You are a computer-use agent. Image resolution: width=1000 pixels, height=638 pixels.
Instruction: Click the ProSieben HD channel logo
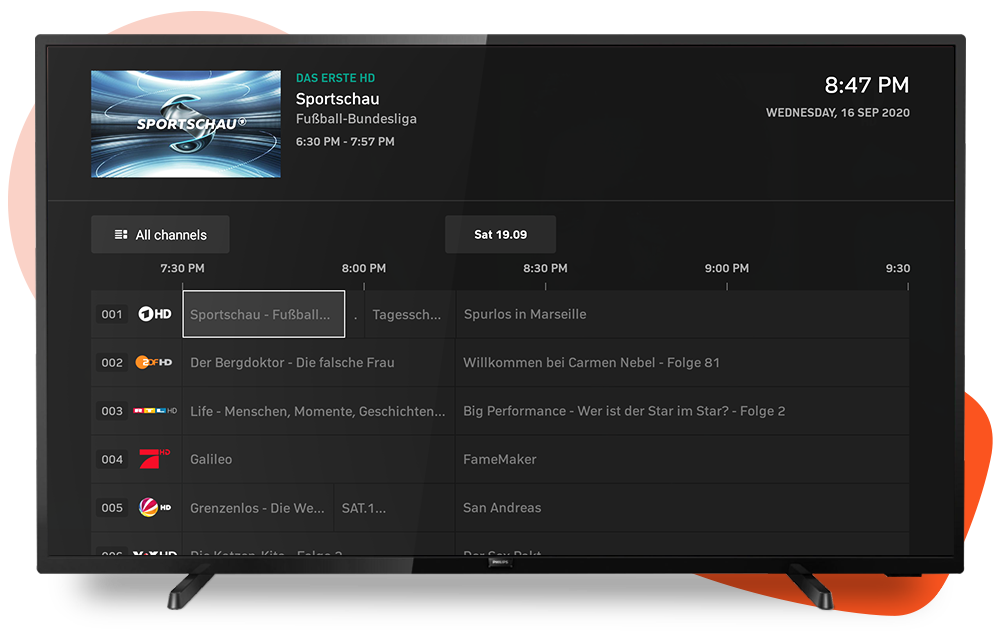[154, 459]
